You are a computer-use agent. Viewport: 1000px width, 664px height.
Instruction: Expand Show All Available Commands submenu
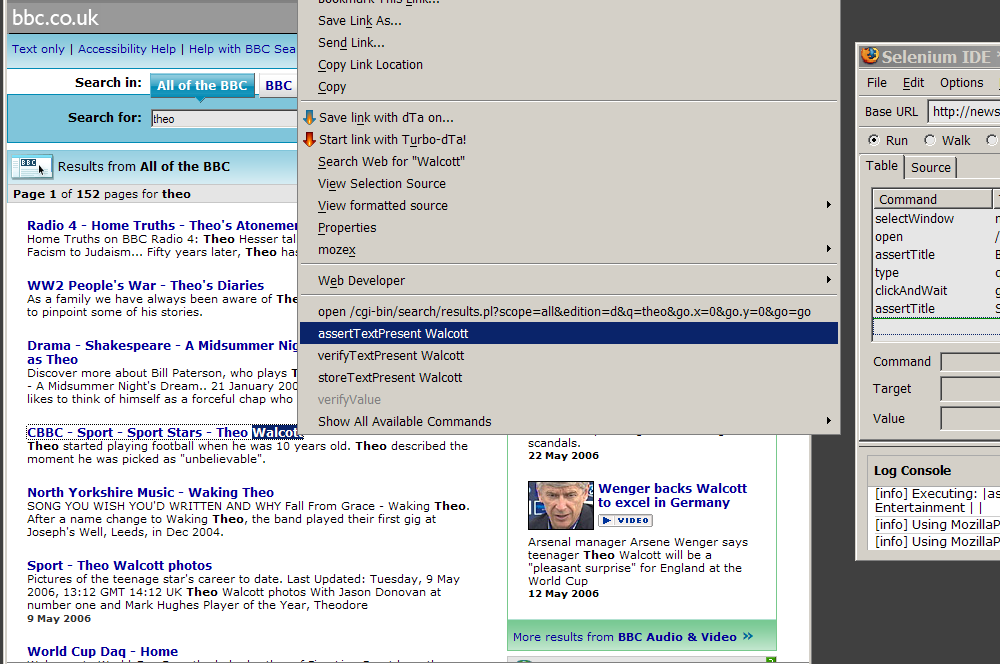click(x=828, y=421)
